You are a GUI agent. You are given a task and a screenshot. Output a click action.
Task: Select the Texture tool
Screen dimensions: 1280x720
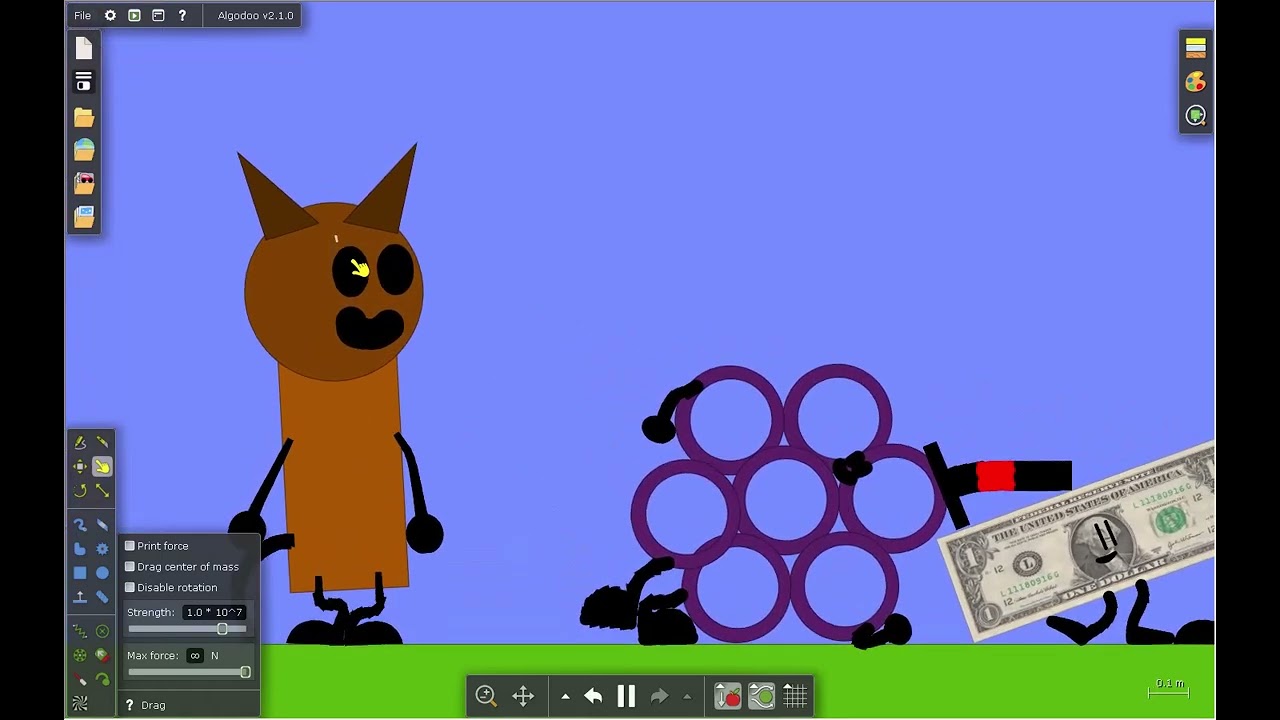[80, 703]
